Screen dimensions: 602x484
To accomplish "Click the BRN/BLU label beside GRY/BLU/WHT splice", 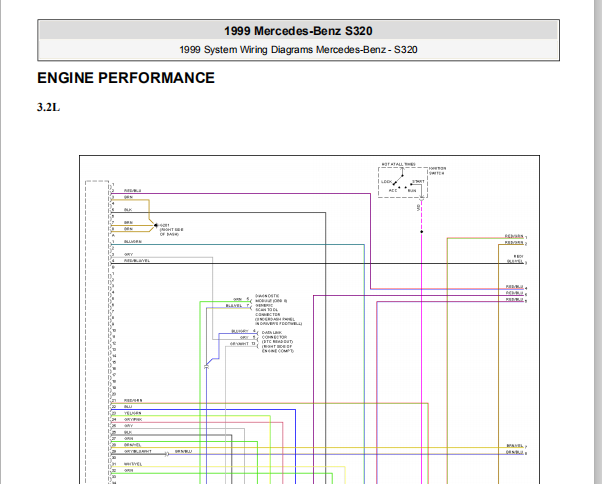I will 183,452.
